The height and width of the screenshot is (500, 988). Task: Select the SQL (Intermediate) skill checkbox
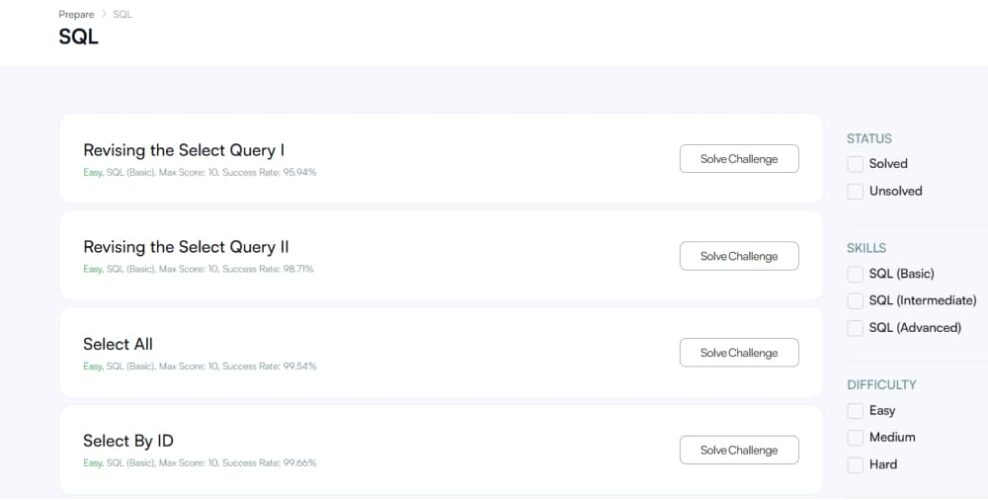pos(855,301)
